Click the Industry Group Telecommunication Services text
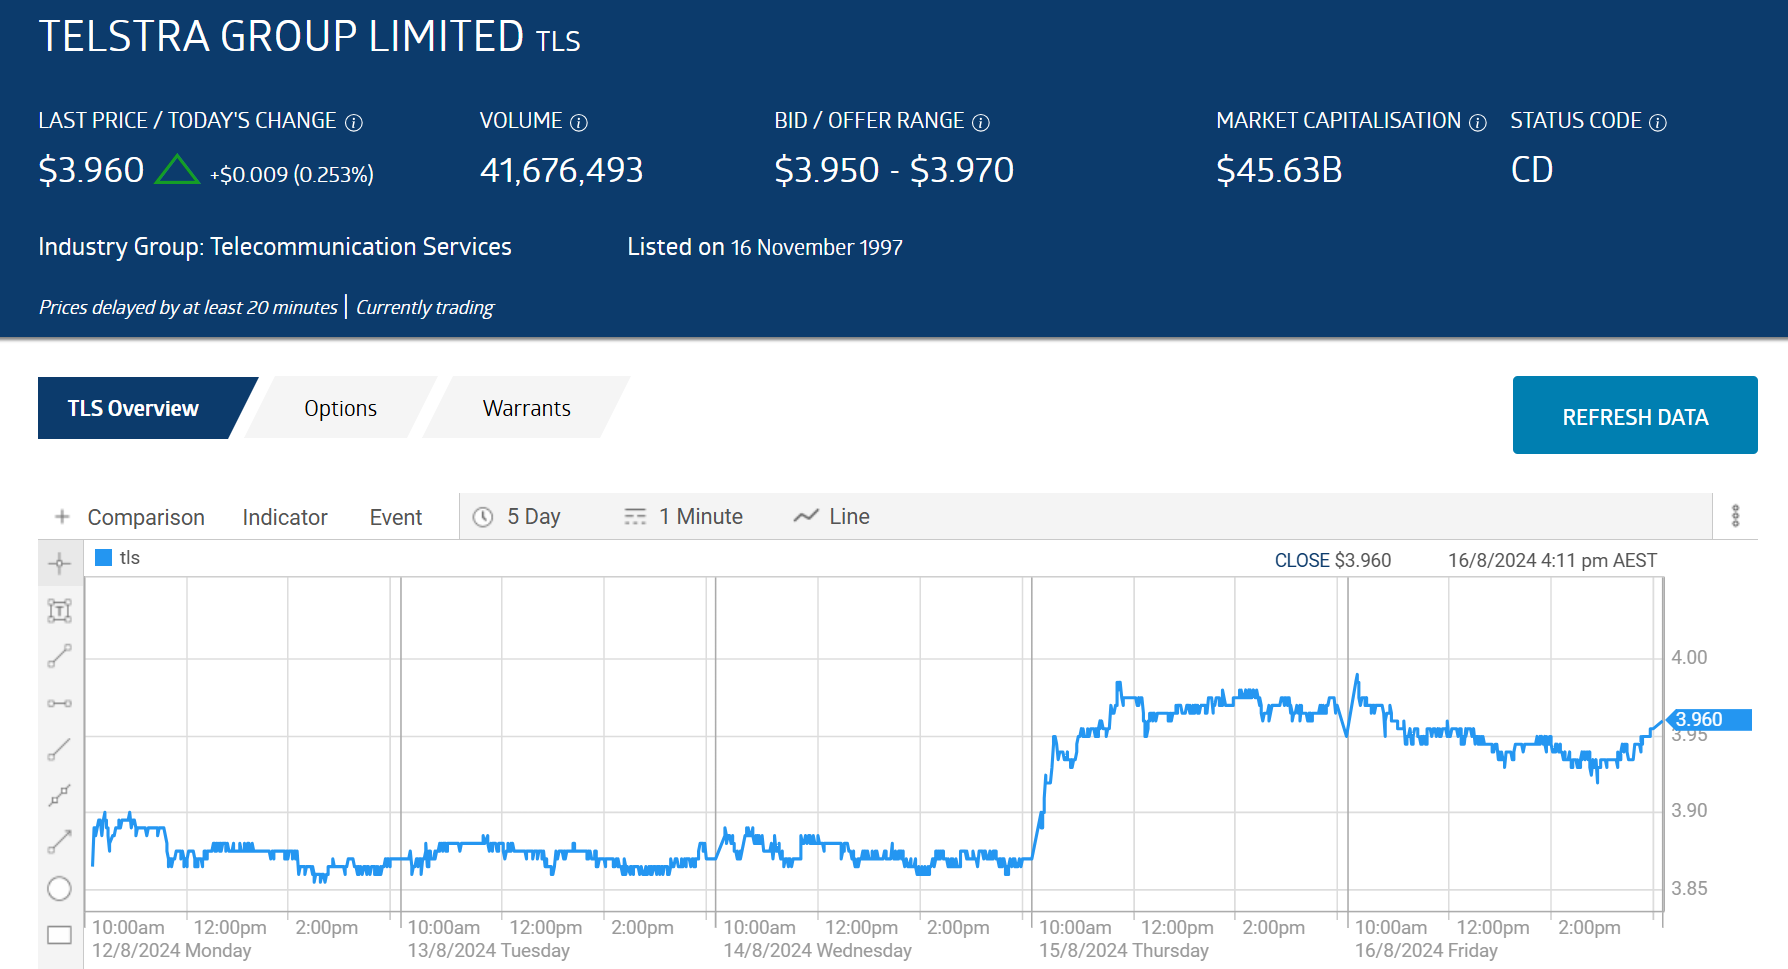1788x969 pixels. (275, 247)
